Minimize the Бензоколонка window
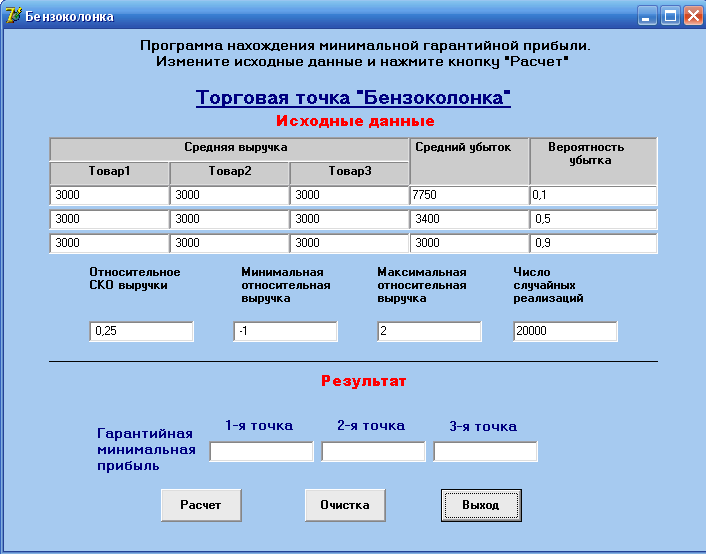The width and height of the screenshot is (706, 554). (647, 16)
